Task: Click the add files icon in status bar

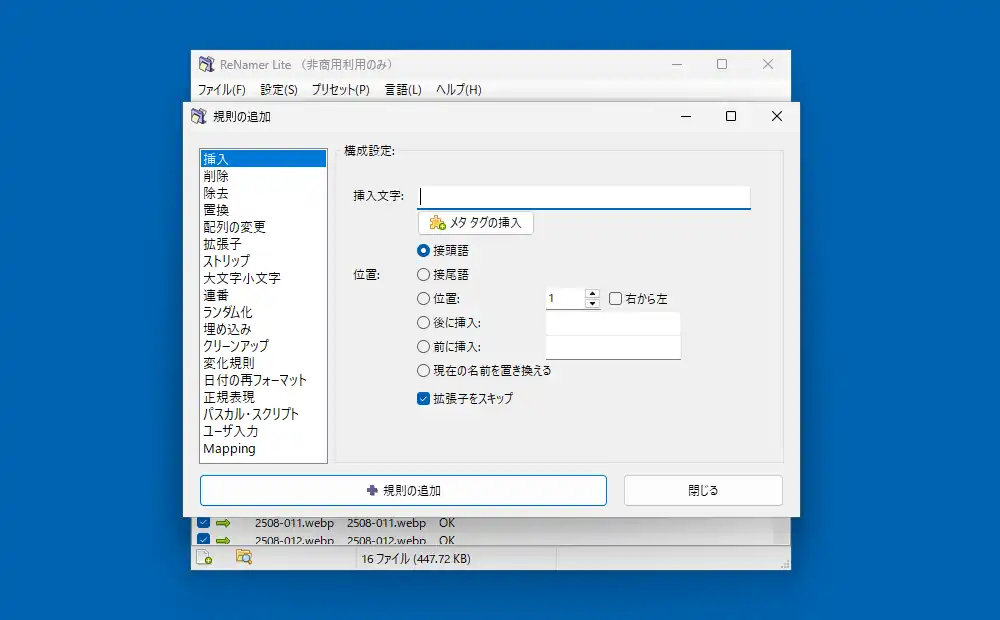Action: (x=204, y=558)
